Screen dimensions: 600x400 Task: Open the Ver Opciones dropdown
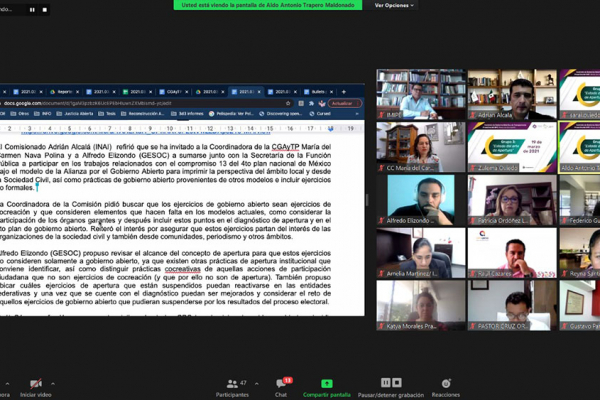pyautogui.click(x=394, y=5)
